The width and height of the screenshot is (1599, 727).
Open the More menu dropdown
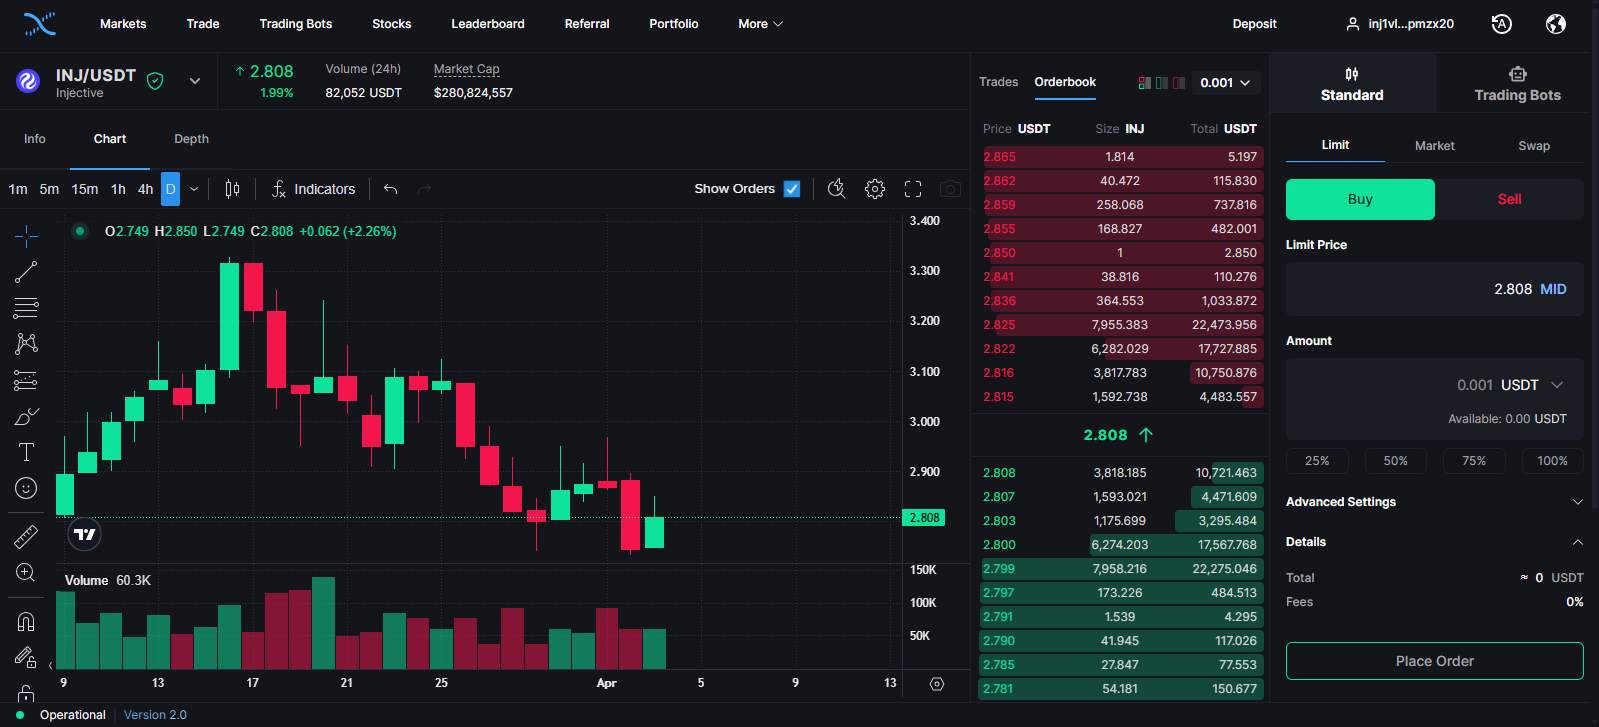tap(760, 24)
